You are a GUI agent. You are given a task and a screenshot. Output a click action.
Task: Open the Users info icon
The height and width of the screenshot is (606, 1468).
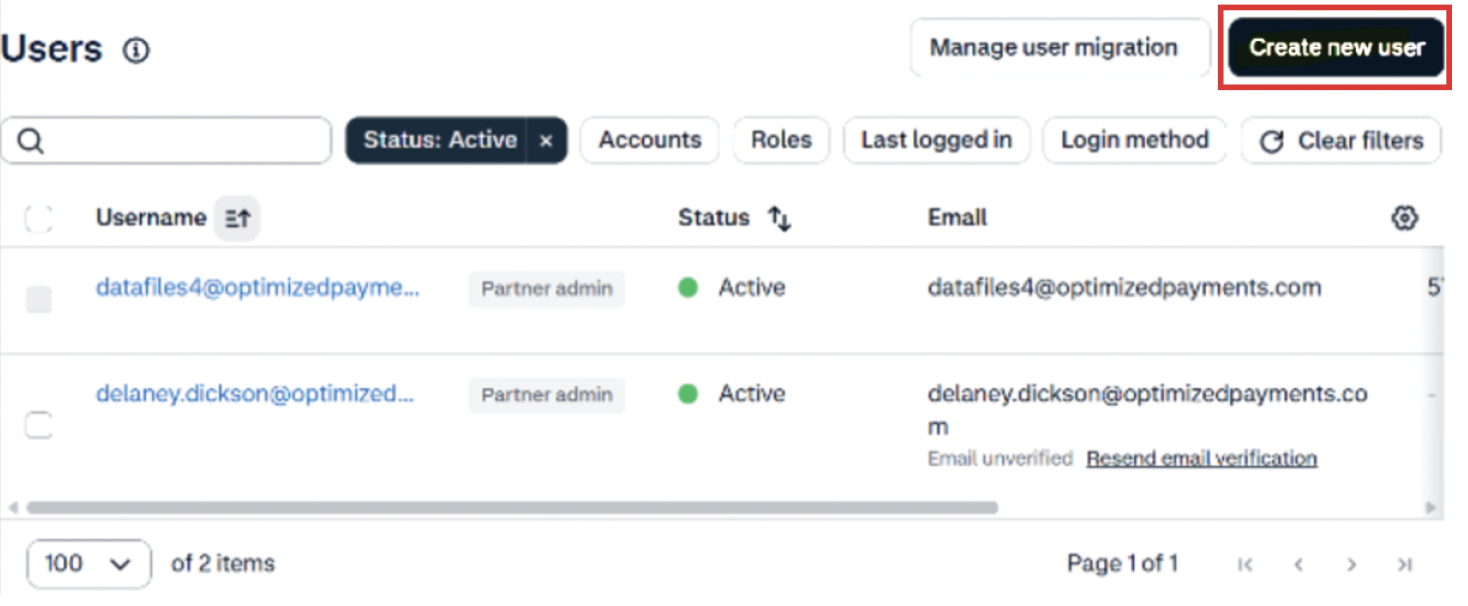click(136, 50)
